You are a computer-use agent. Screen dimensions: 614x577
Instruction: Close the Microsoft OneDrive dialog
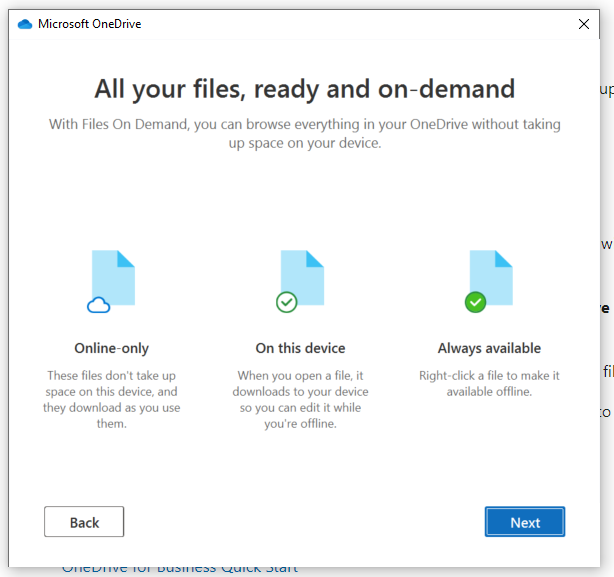tap(583, 24)
